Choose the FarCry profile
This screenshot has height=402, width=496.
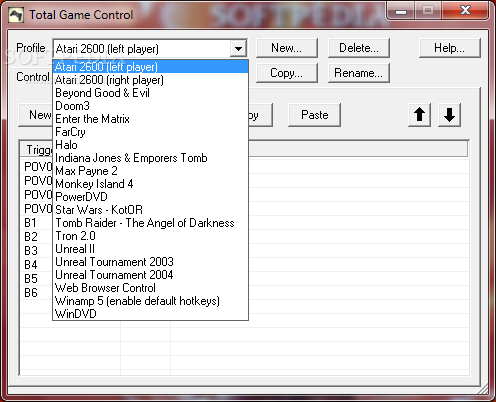[x=150, y=132]
